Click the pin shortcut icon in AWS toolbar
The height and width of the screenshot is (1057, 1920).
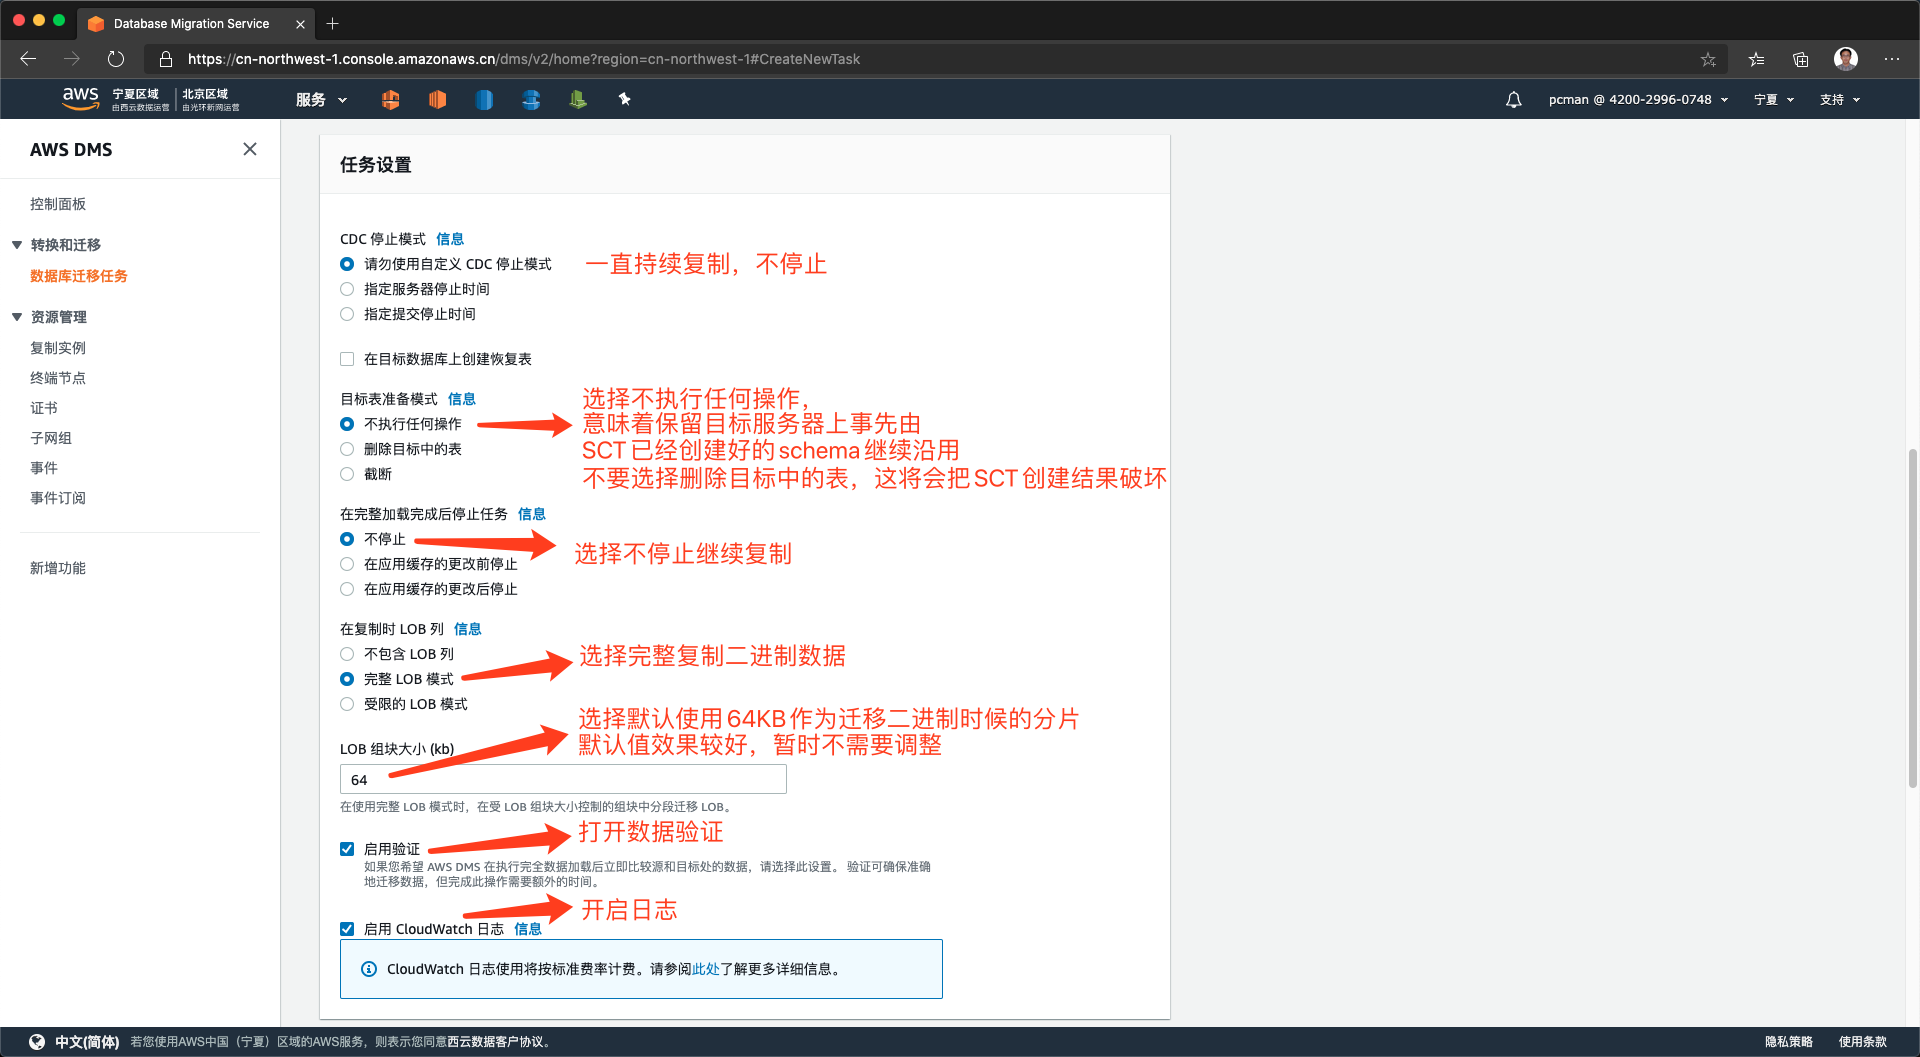(624, 99)
